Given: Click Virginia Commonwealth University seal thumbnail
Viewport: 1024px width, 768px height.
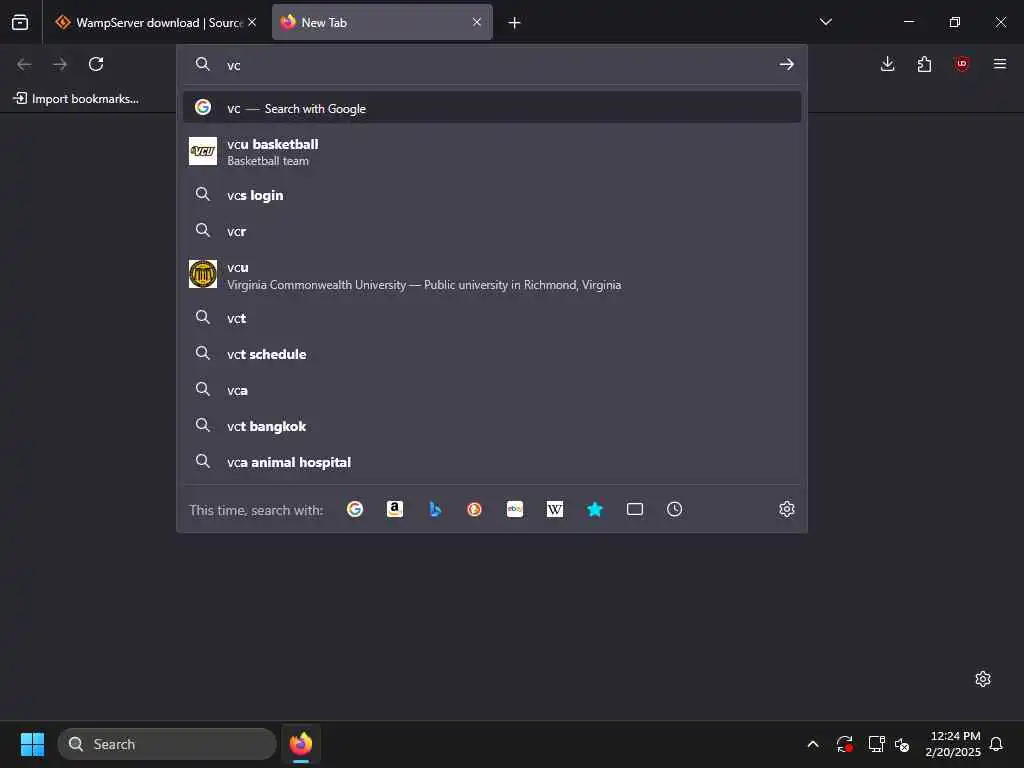Looking at the screenshot, I should pos(202,274).
